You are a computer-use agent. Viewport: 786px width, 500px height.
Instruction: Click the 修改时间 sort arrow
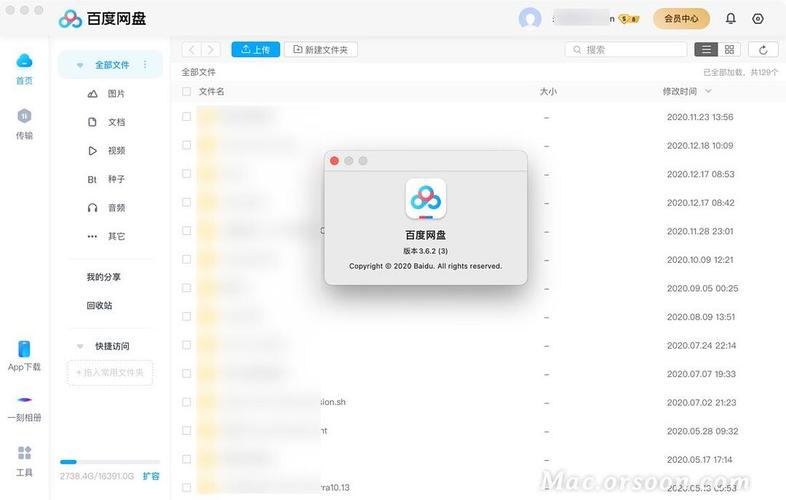point(708,91)
